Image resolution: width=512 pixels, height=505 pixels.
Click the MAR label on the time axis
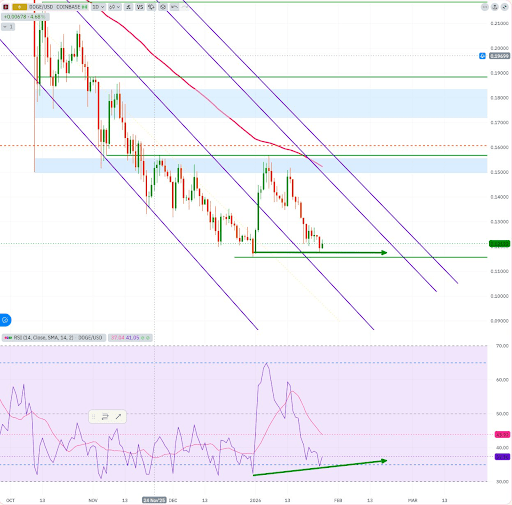[413, 500]
